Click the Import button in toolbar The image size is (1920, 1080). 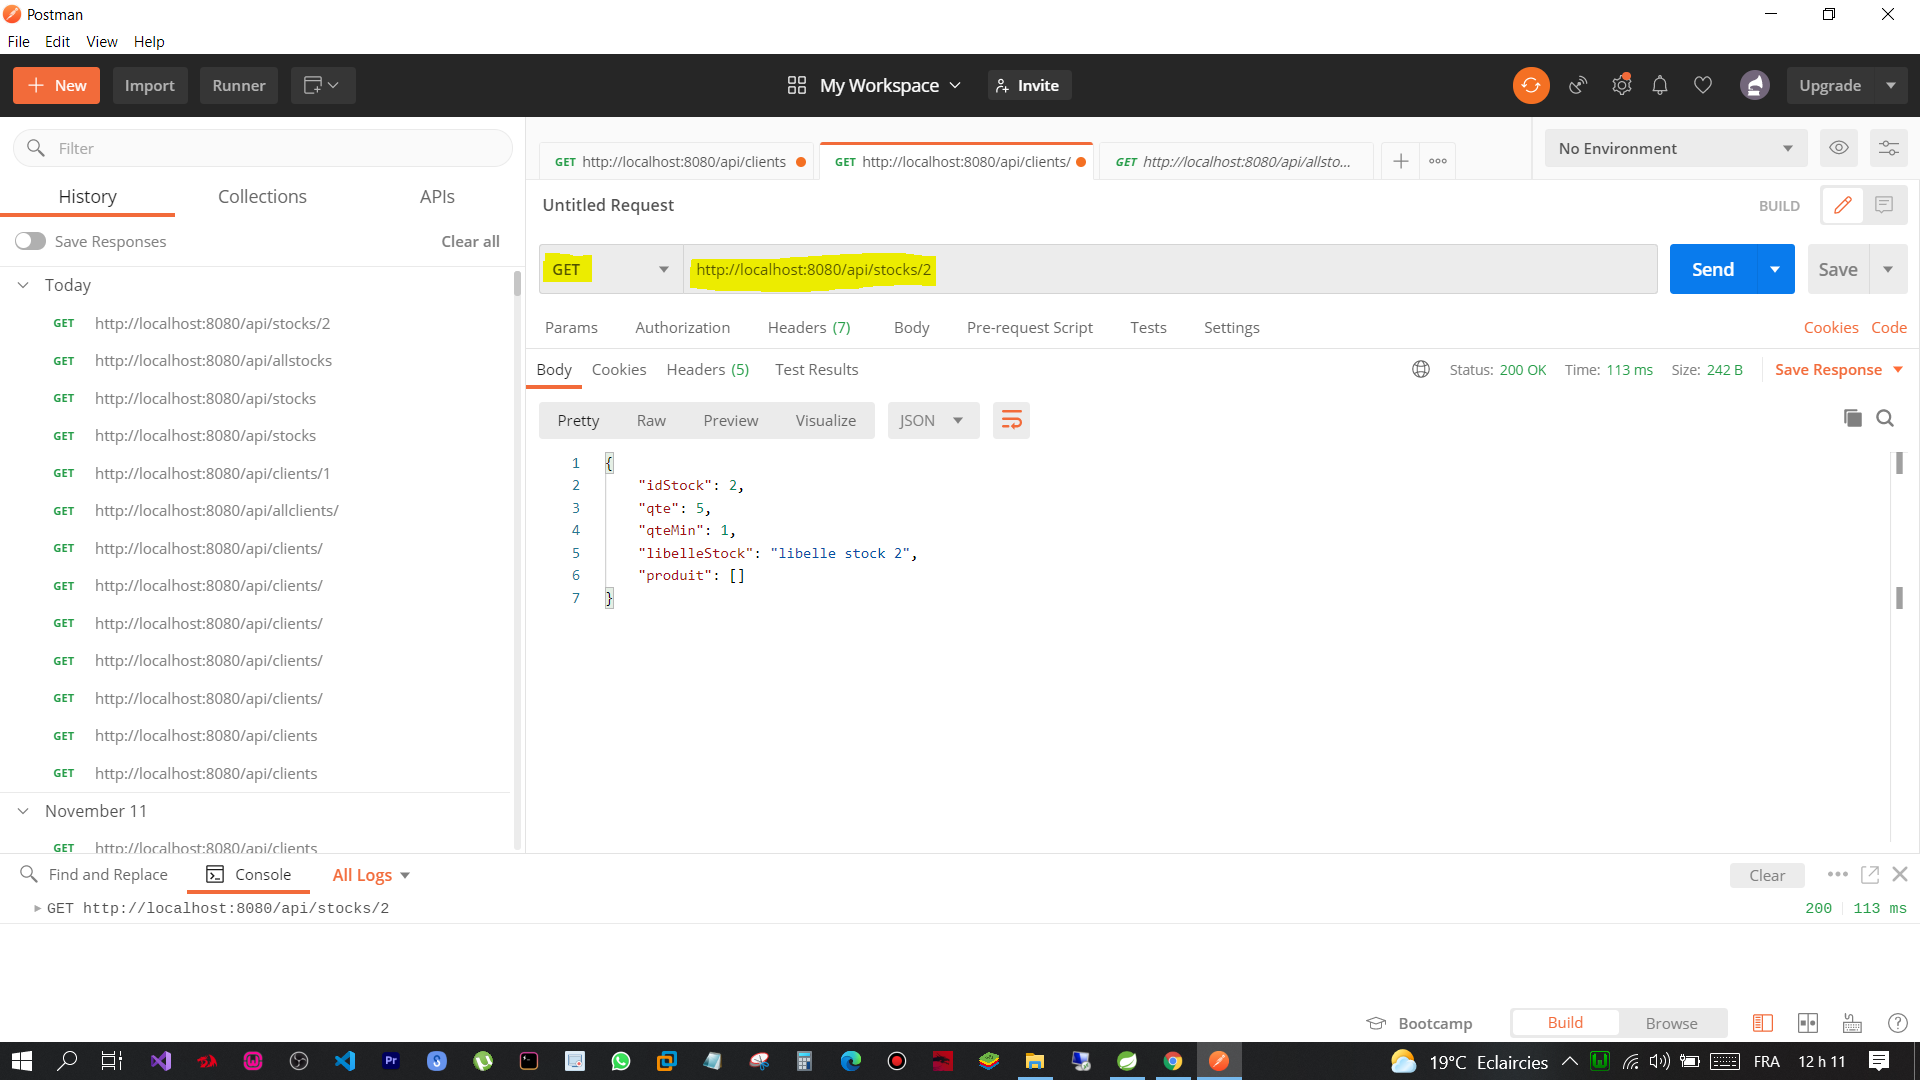coord(149,86)
